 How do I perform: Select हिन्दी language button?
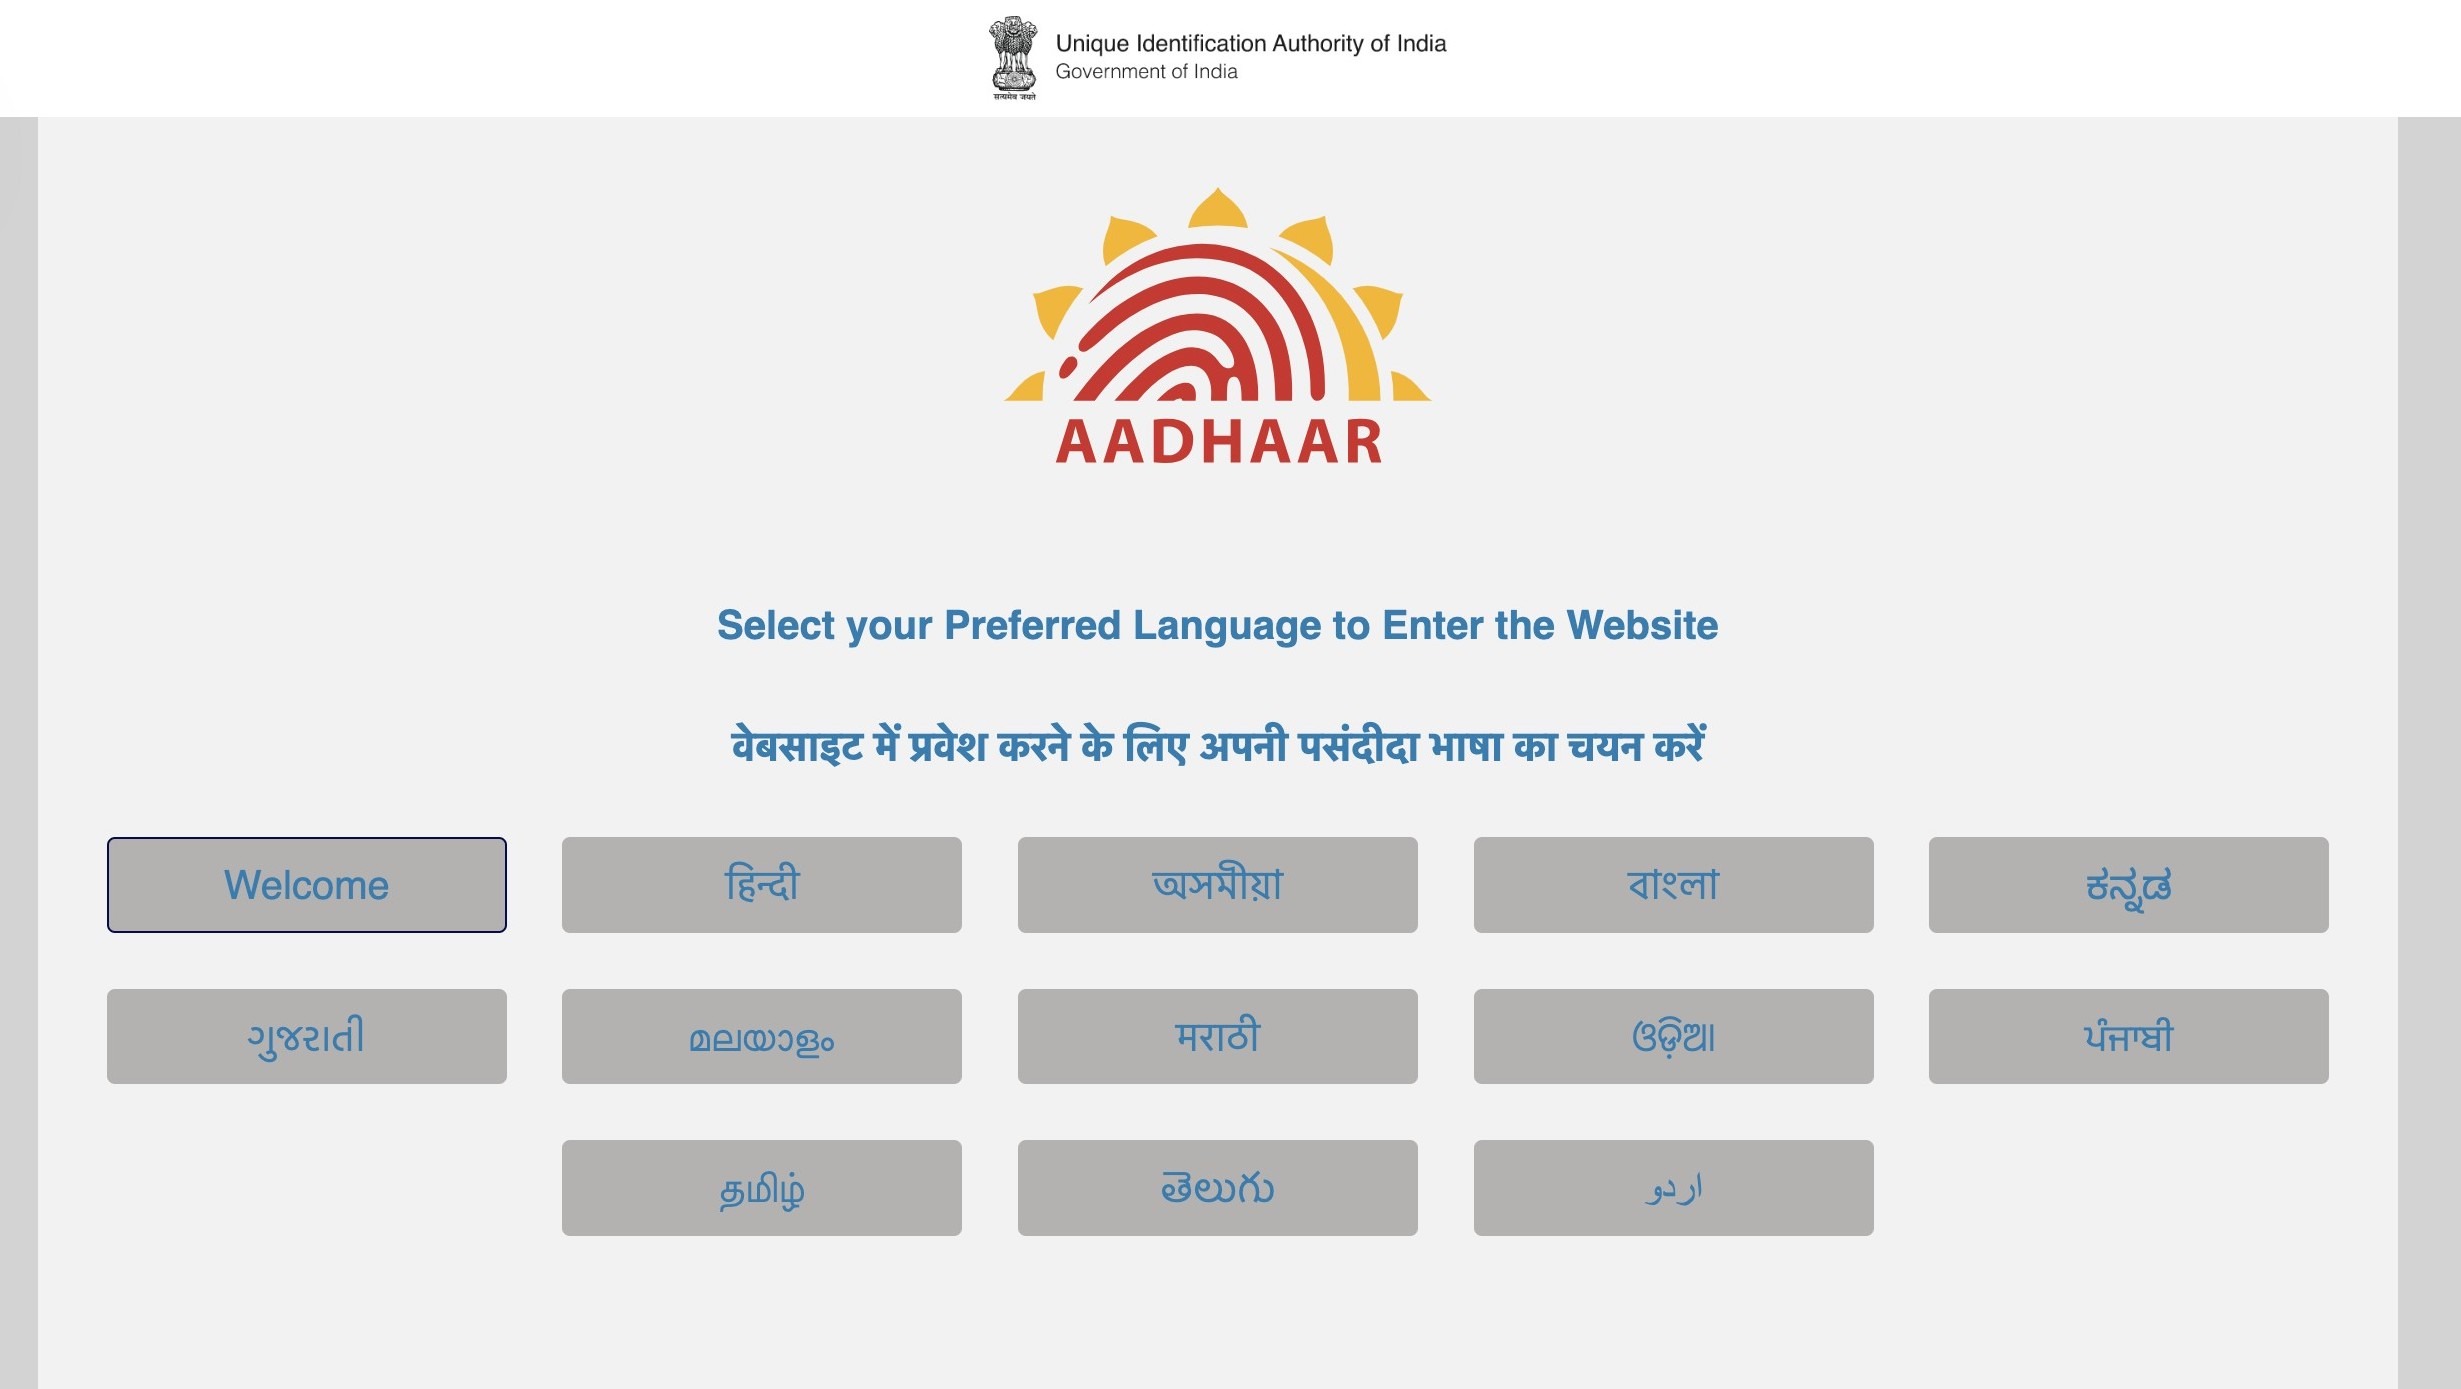pyautogui.click(x=761, y=884)
